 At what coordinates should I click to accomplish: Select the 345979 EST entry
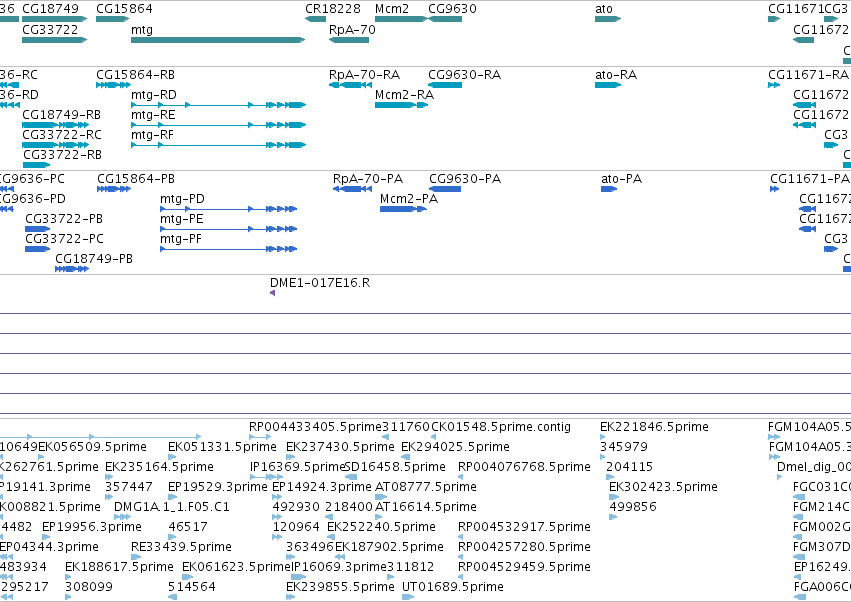click(x=624, y=447)
